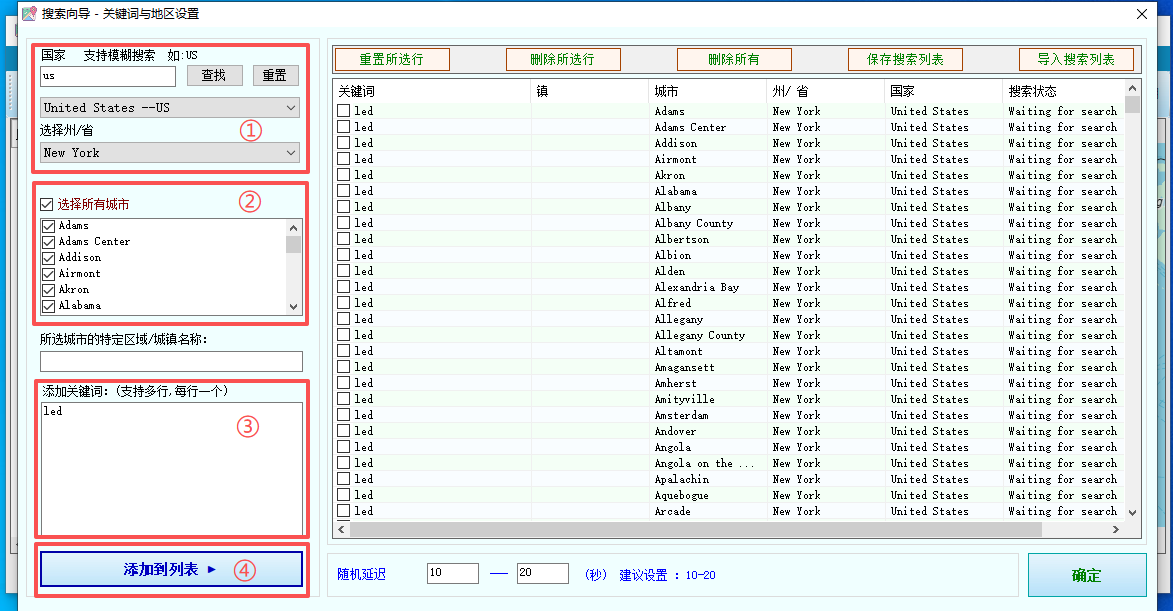The width and height of the screenshot is (1173, 611).
Task: Click the results table horizontal scrollbar right arrow
Action: [x=1117, y=529]
